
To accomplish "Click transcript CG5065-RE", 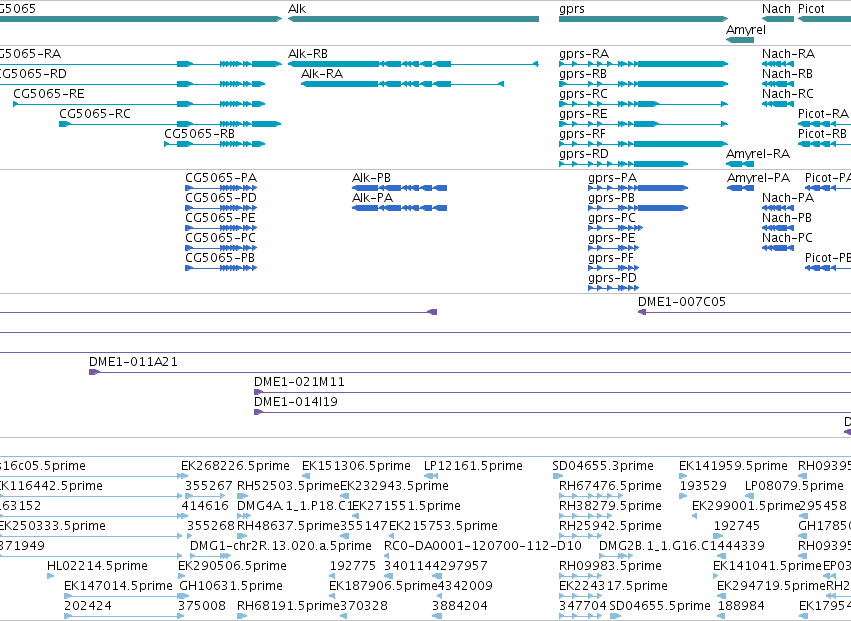I will coord(139,104).
